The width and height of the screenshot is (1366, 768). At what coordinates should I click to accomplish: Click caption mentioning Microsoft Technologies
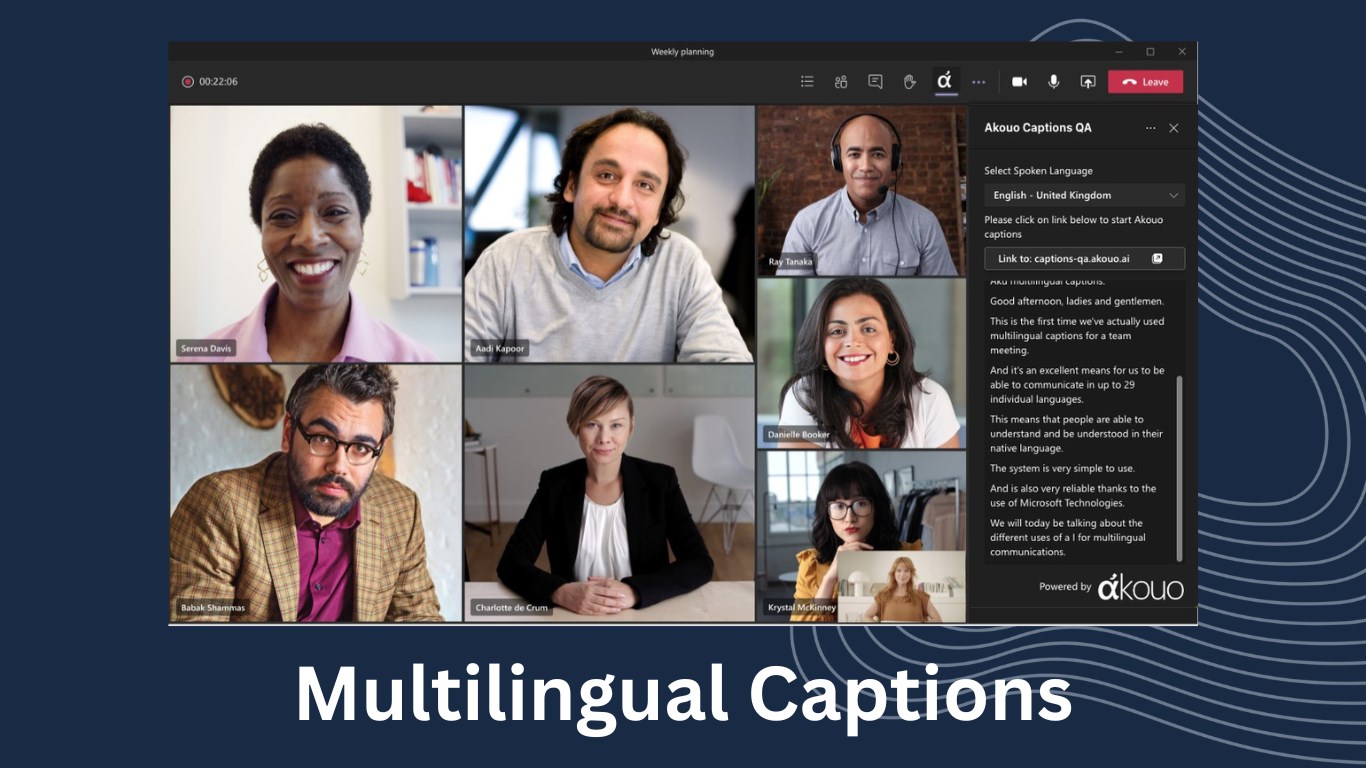(1073, 496)
